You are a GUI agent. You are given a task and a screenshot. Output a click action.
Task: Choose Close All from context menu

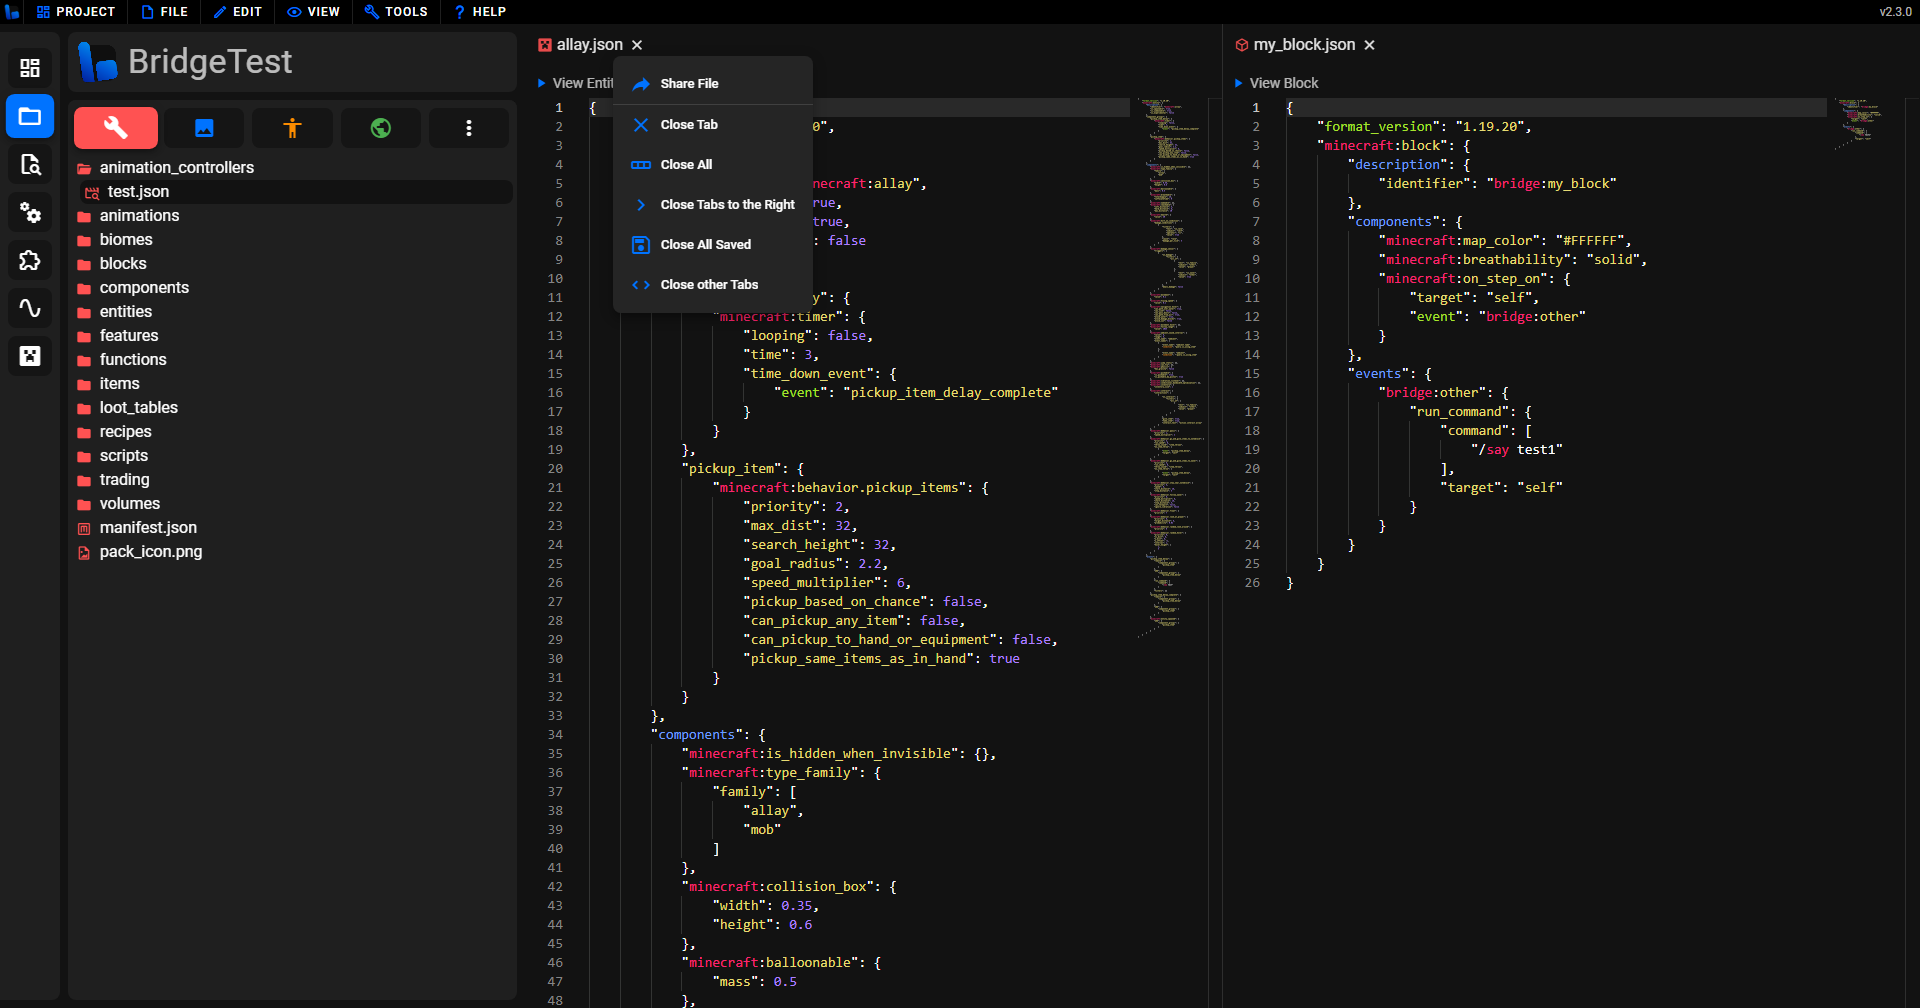point(713,165)
